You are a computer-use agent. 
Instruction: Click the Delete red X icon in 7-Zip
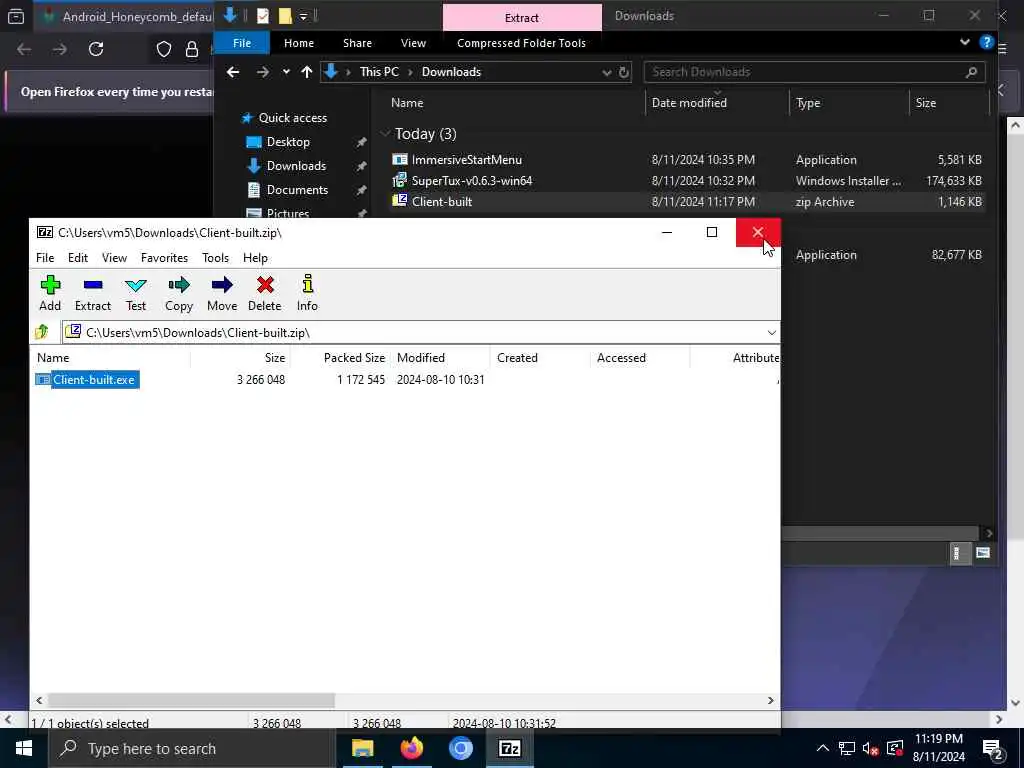(264, 293)
